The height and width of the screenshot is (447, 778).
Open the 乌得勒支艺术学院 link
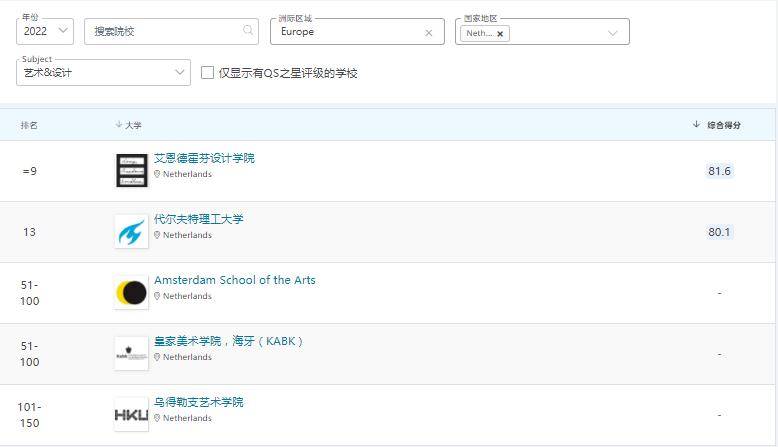click(198, 402)
